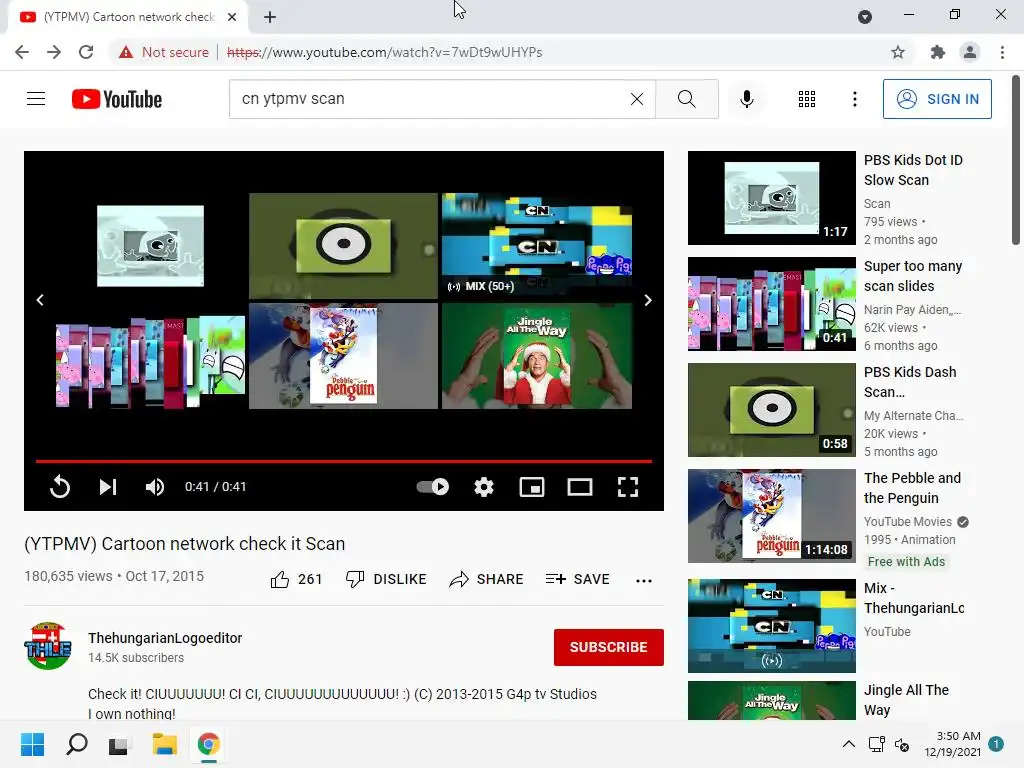
Task: Click the SHARE button
Action: point(487,579)
